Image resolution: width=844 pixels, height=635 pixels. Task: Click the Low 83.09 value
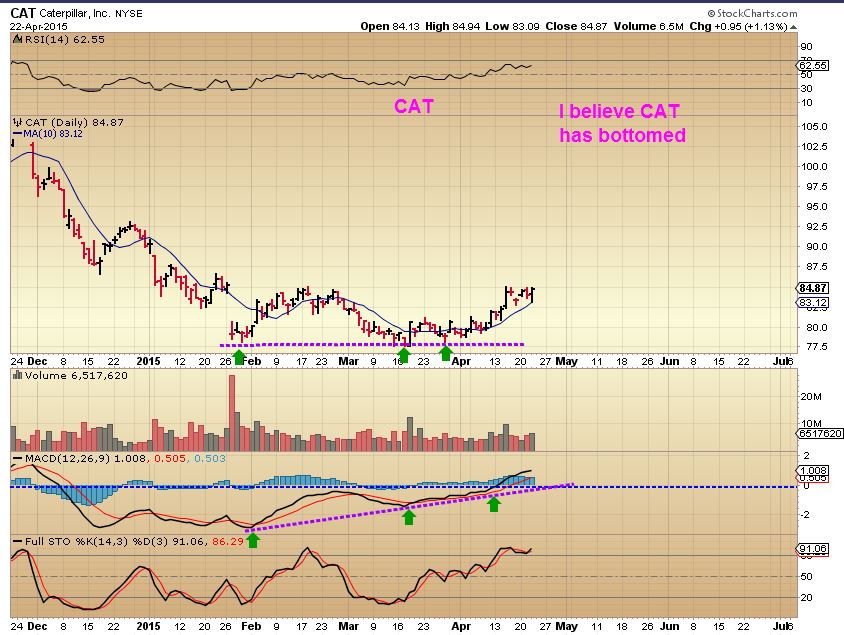pyautogui.click(x=512, y=26)
